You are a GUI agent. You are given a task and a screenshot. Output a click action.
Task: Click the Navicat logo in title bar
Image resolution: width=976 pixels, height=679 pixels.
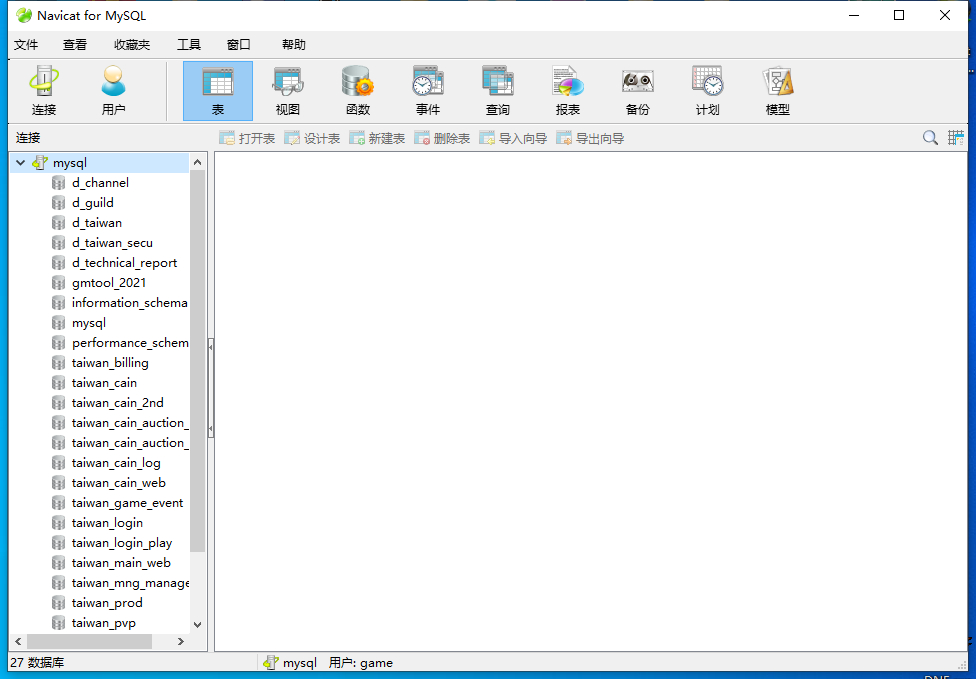[24, 16]
